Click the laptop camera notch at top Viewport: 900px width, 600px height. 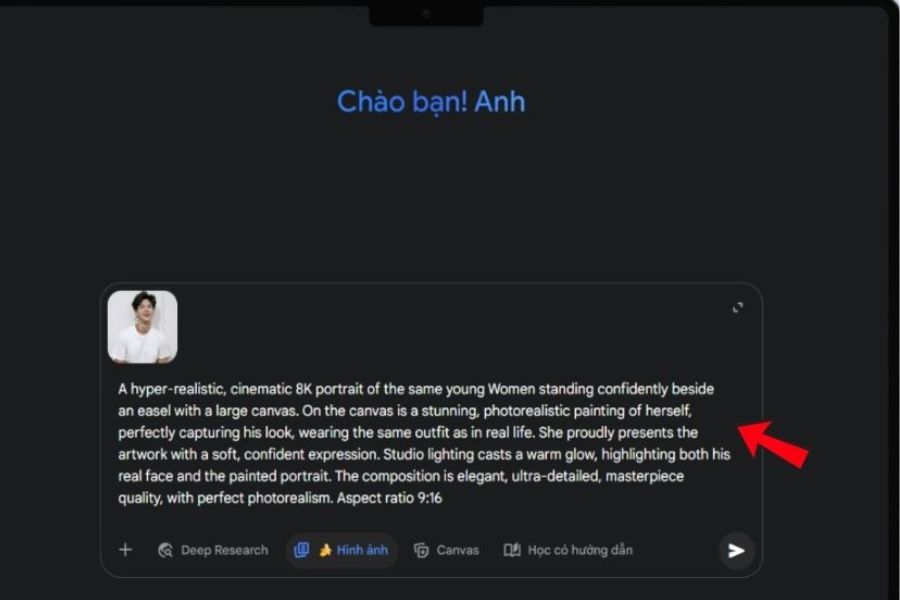(x=426, y=14)
